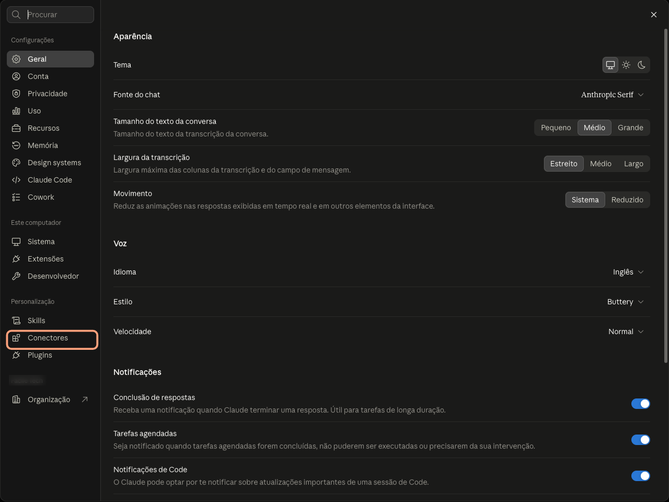The image size is (669, 502).
Task: Open the Claude Code settings
Action: click(x=50, y=180)
